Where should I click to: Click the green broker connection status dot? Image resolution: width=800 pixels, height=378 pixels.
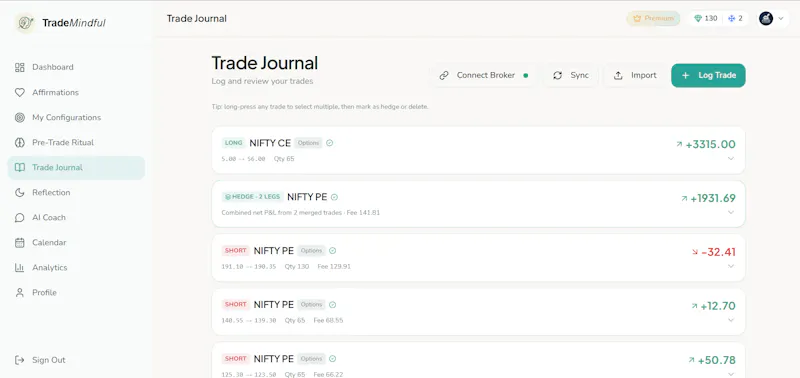[x=526, y=75]
